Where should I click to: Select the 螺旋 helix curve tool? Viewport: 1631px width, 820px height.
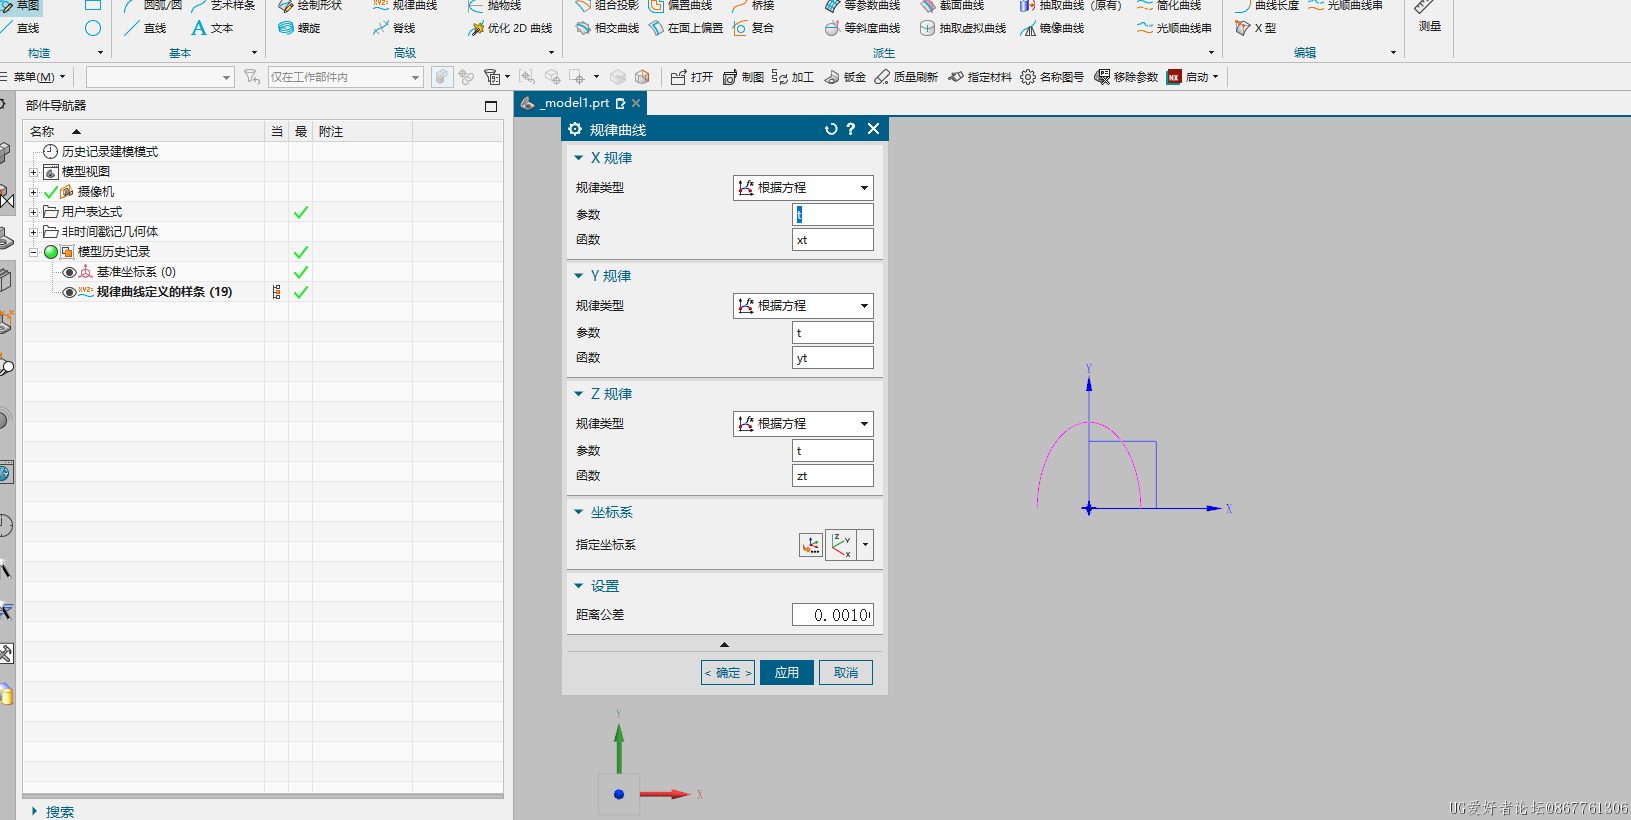tap(299, 28)
